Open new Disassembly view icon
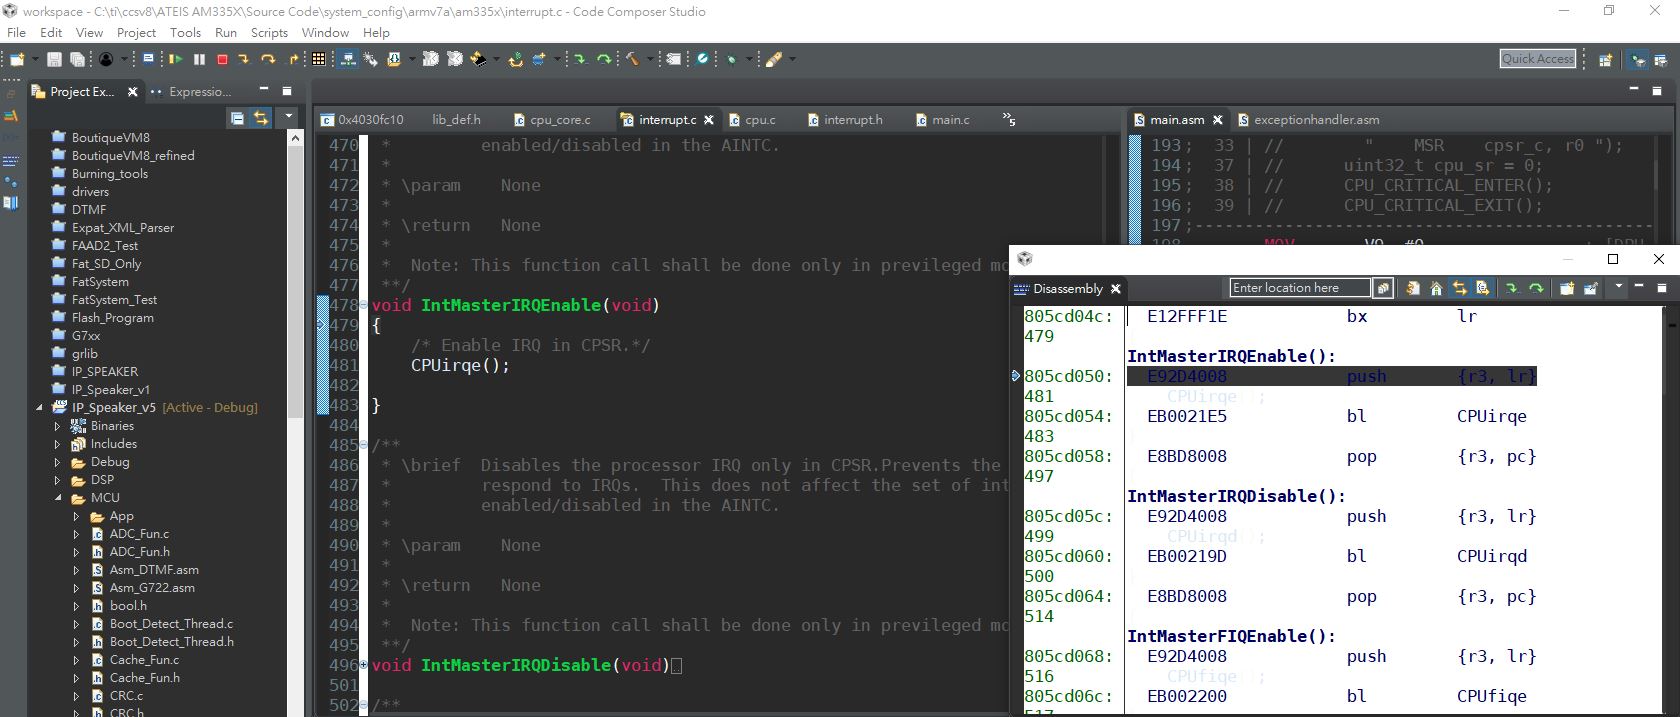1680x717 pixels. (x=1567, y=288)
